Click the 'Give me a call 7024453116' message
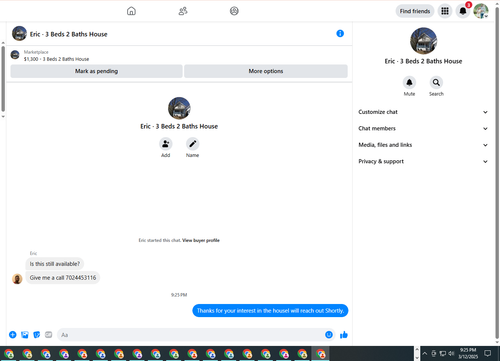This screenshot has width=500, height=361. click(x=63, y=278)
